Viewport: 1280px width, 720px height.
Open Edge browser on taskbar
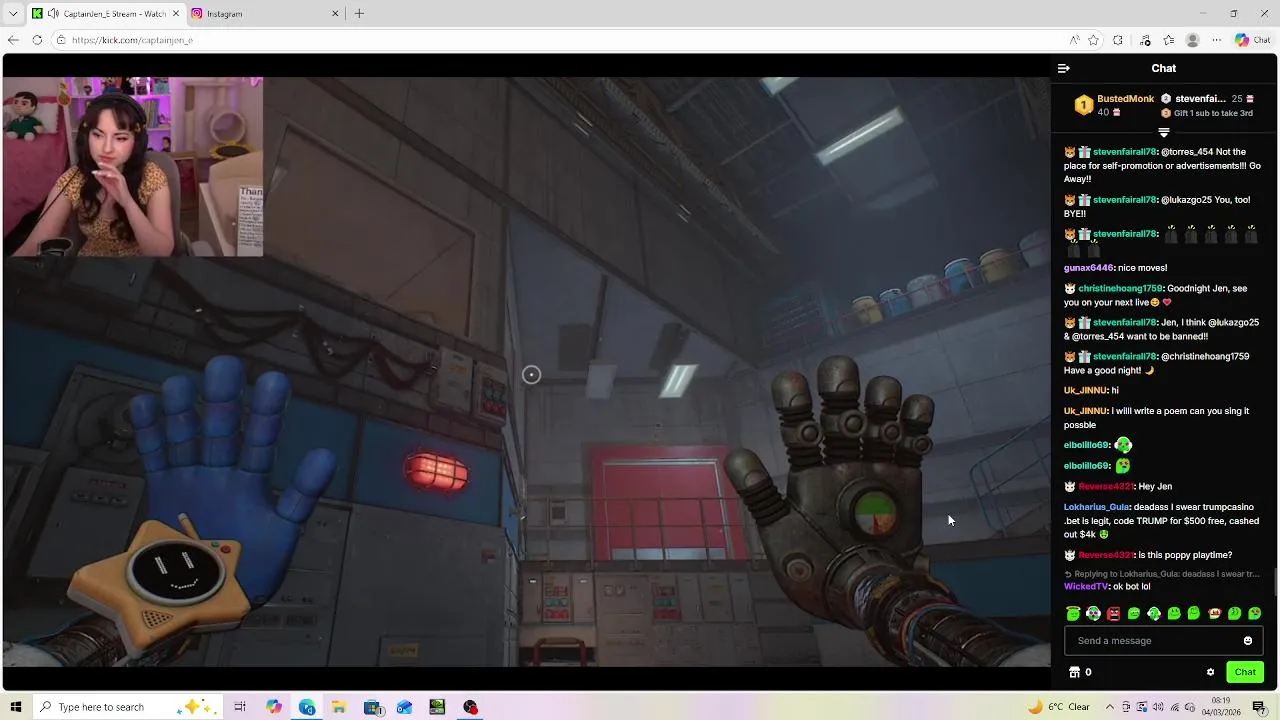coord(307,707)
